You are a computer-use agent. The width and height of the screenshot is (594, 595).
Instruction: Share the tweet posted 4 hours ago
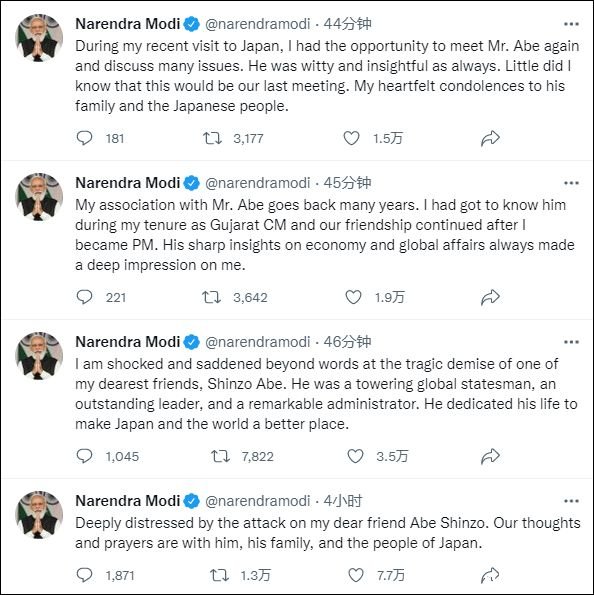coord(490,575)
